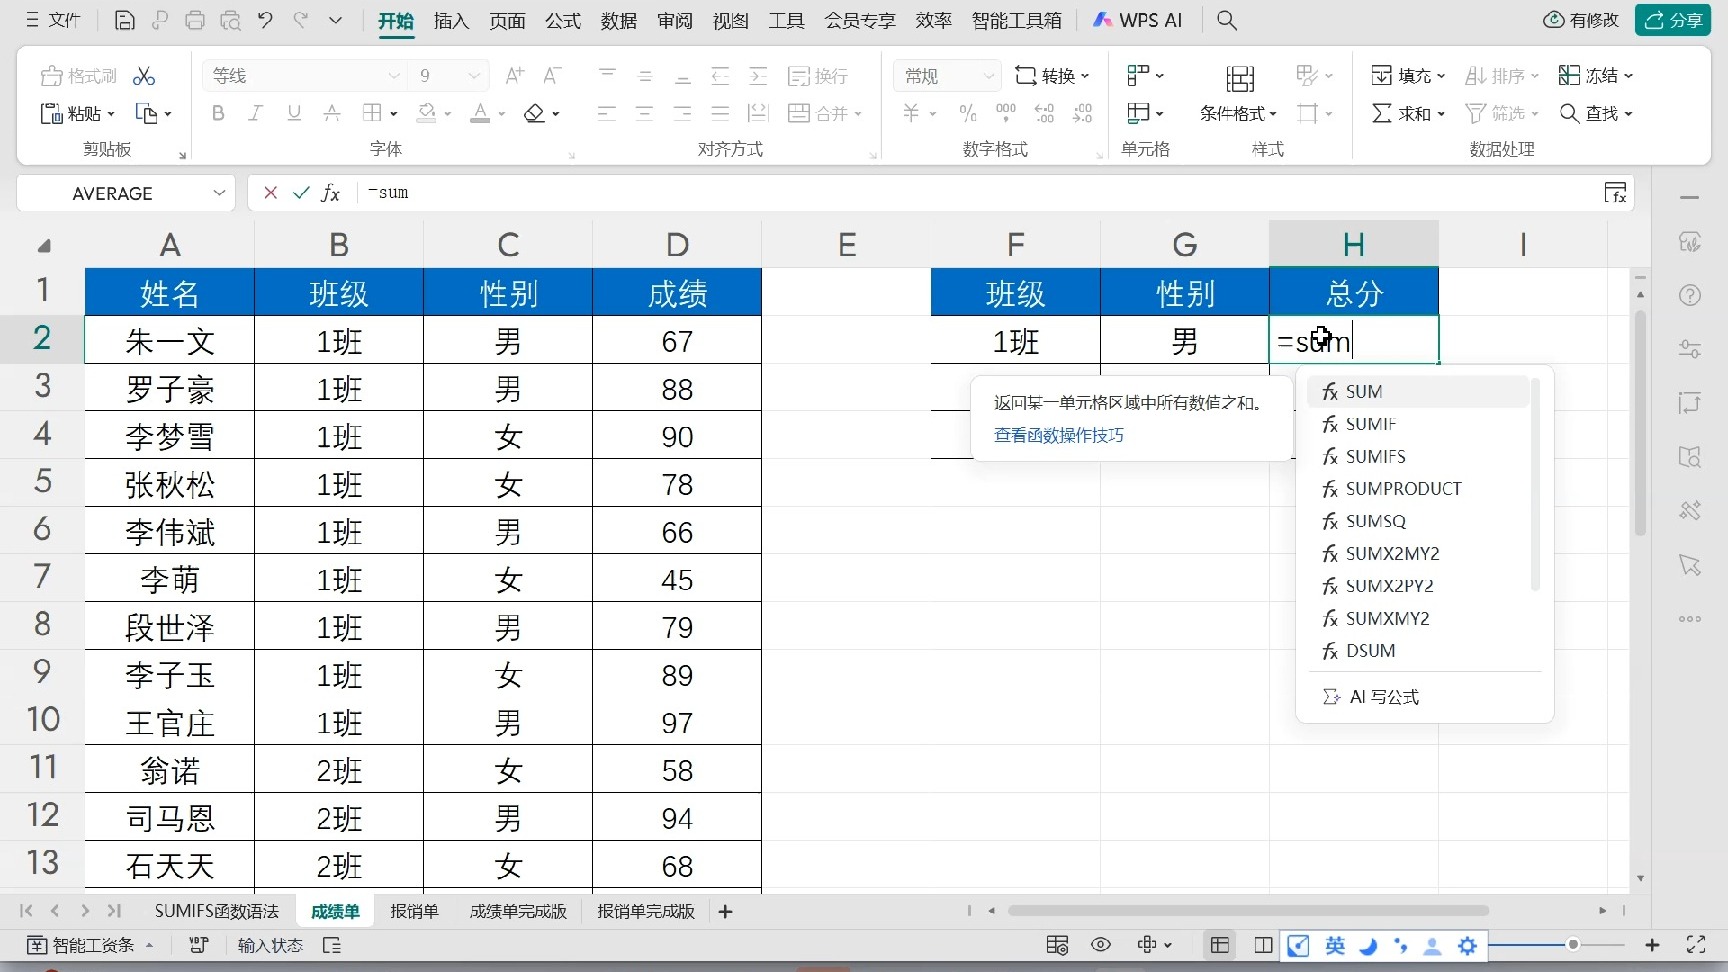Switch to 成绩单完成版 sheet tab
The width and height of the screenshot is (1728, 972).
point(518,911)
